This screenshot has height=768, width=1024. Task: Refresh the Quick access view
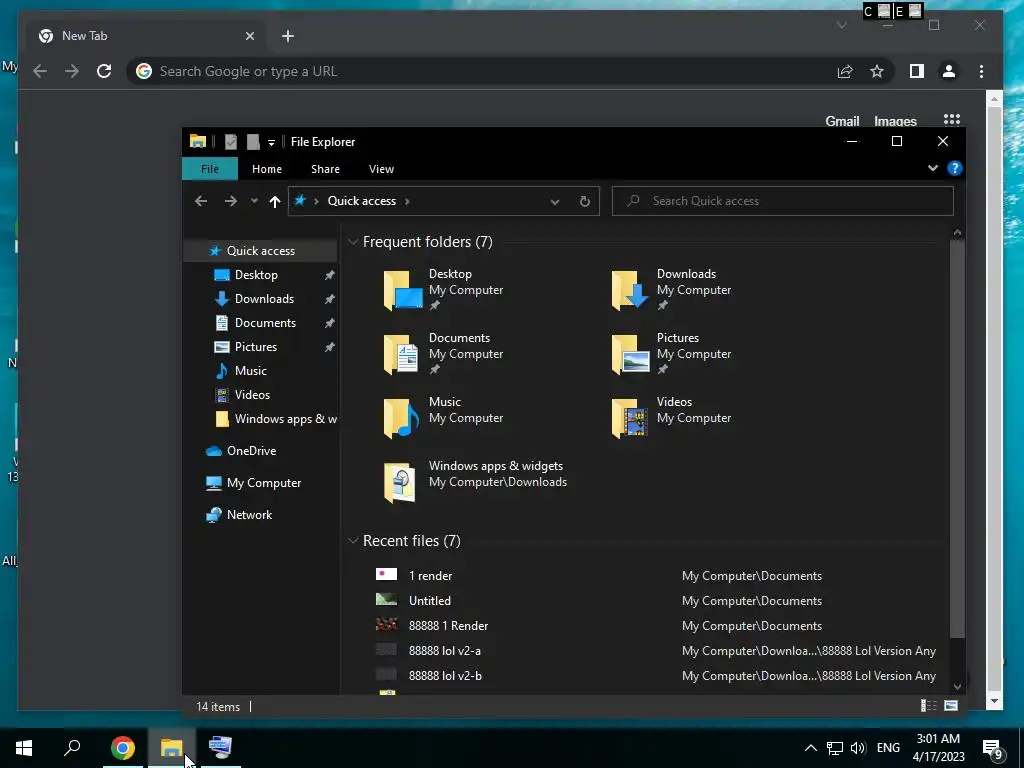tap(584, 201)
